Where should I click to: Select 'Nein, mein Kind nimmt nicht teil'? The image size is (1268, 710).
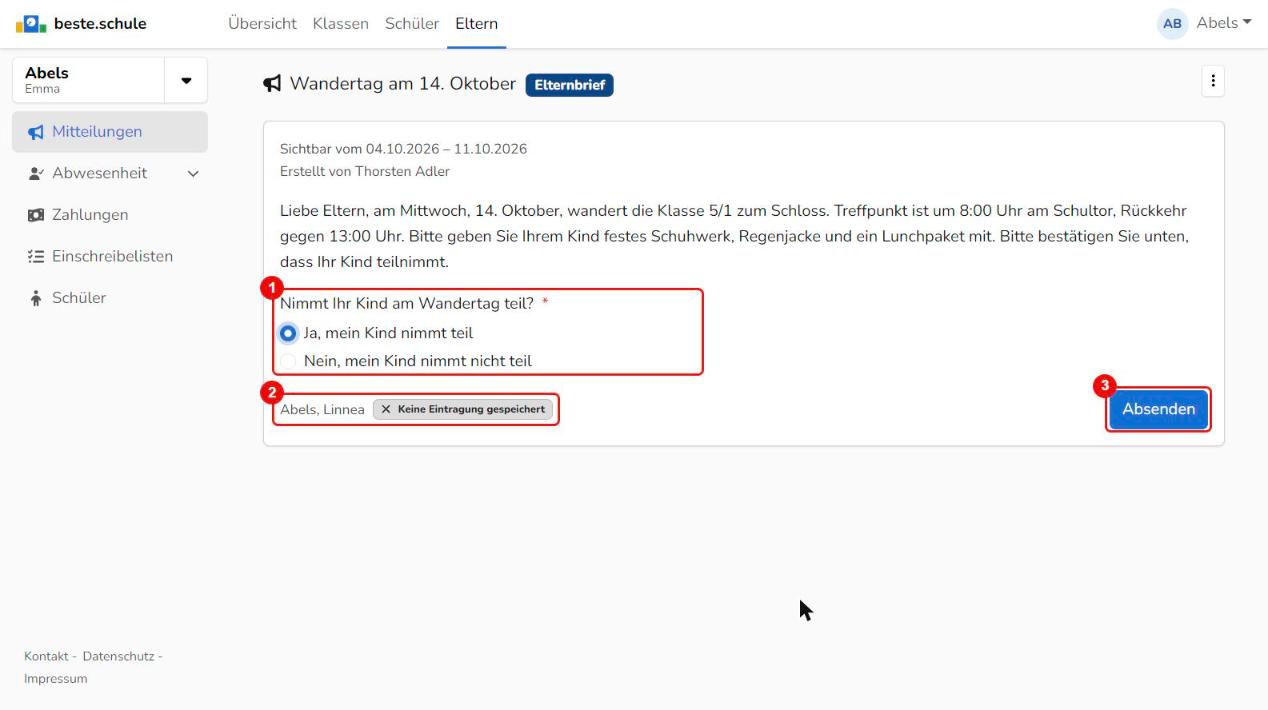point(289,361)
